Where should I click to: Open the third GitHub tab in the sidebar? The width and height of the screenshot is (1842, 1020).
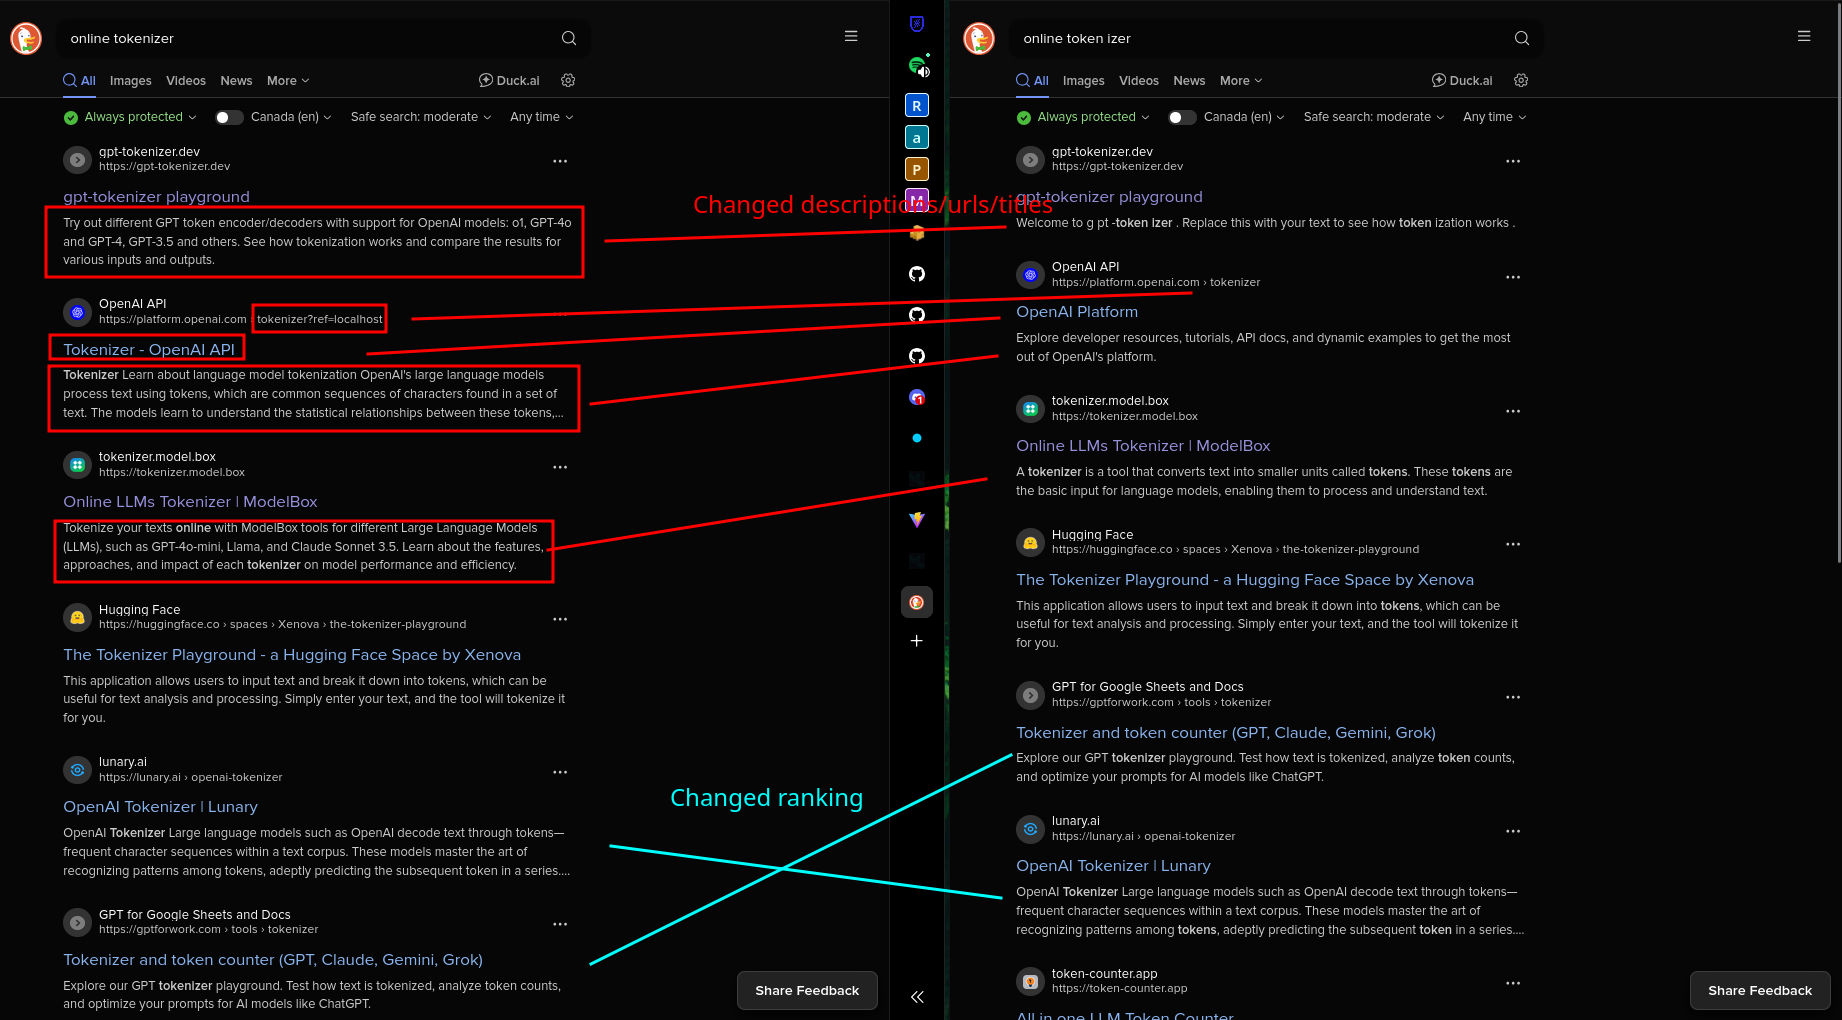click(x=917, y=356)
